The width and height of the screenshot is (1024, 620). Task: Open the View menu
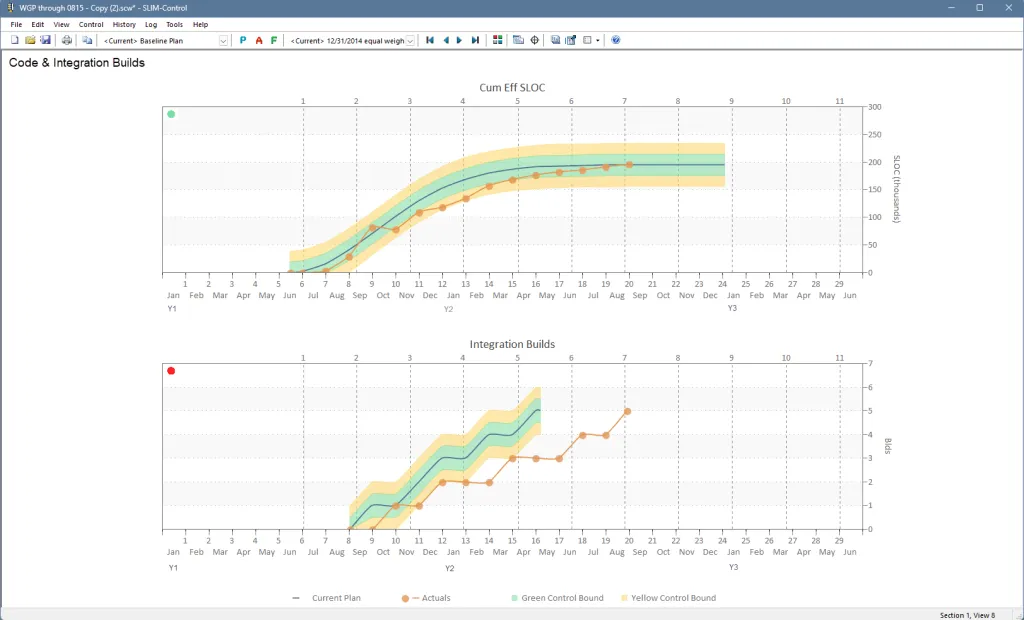[61, 25]
